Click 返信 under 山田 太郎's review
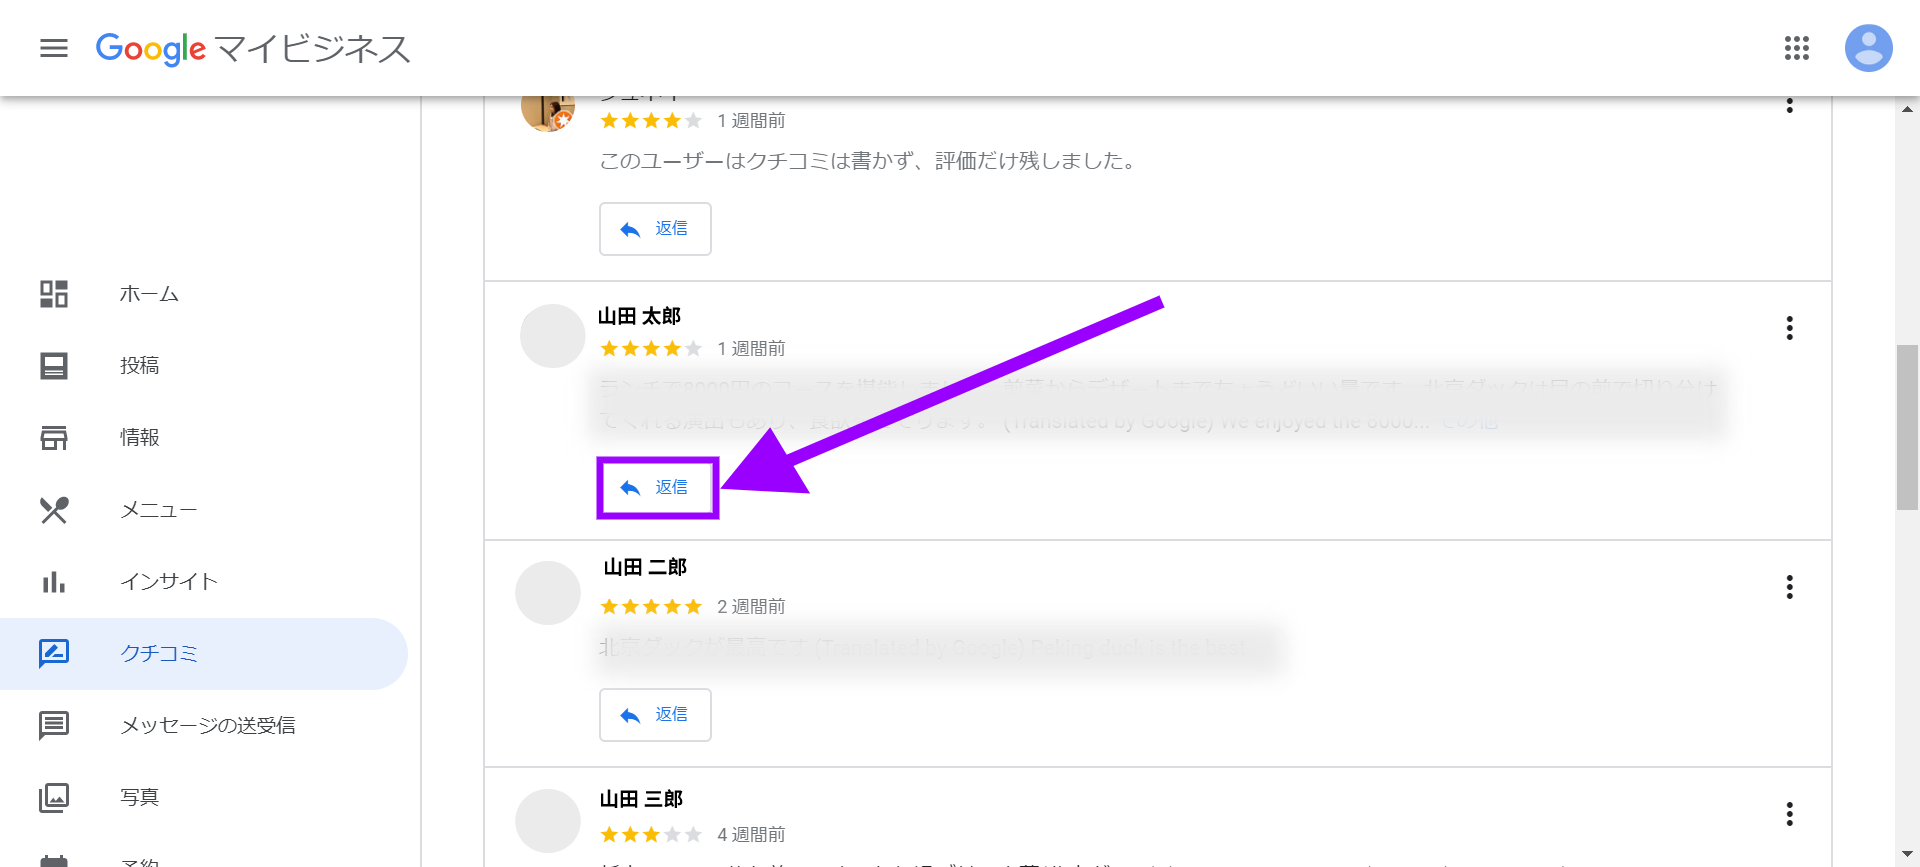 (x=655, y=488)
